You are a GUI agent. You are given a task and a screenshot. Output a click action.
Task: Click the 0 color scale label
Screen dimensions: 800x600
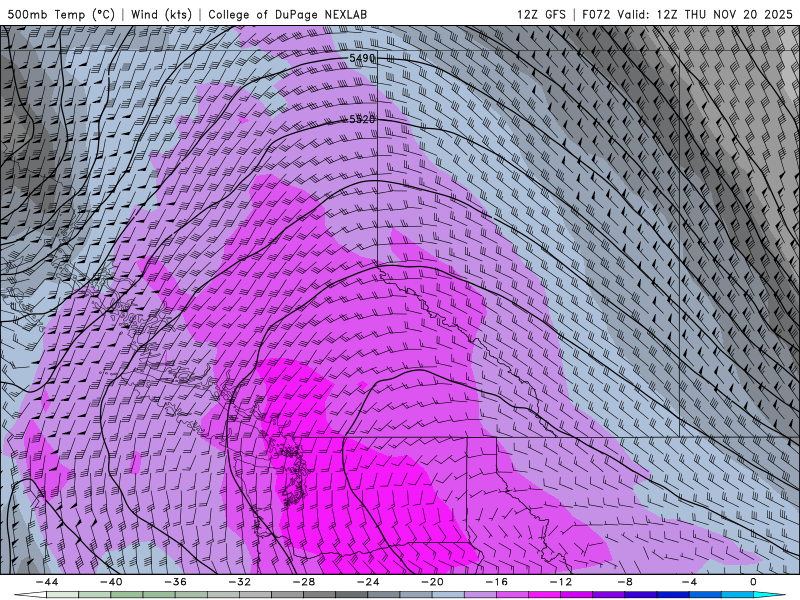[x=753, y=582]
